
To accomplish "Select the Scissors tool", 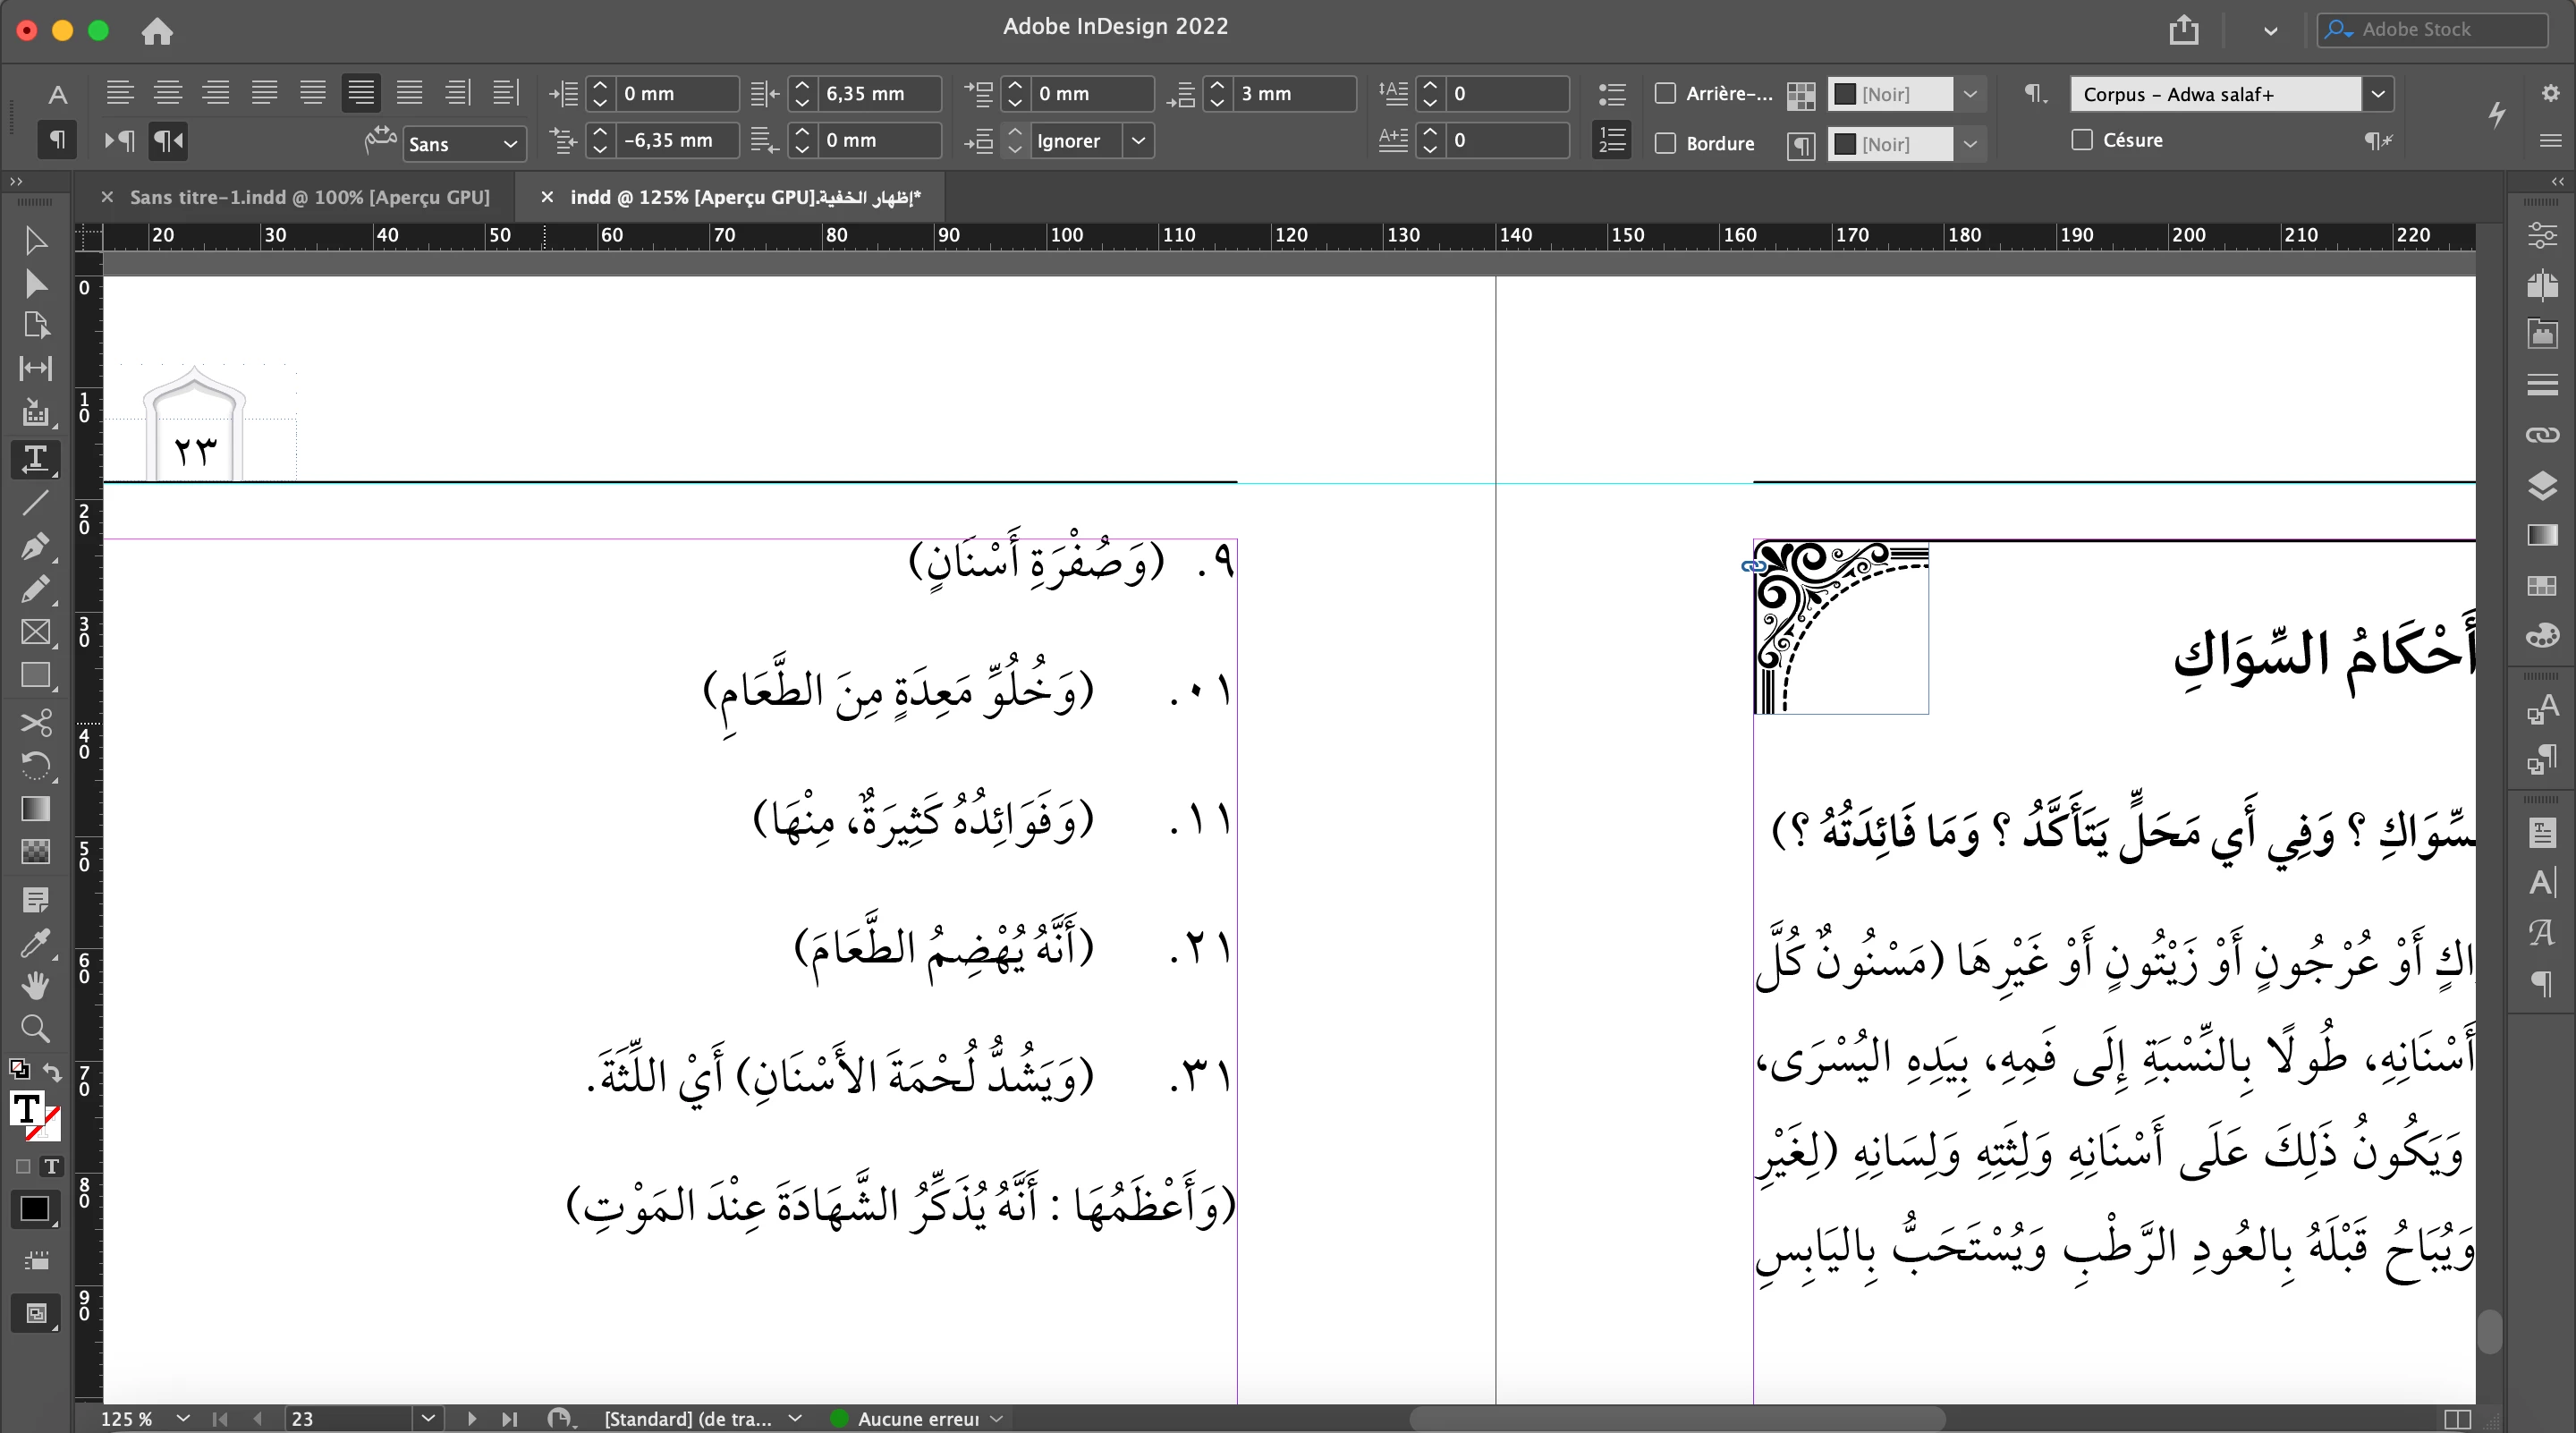I will pyautogui.click(x=35, y=722).
